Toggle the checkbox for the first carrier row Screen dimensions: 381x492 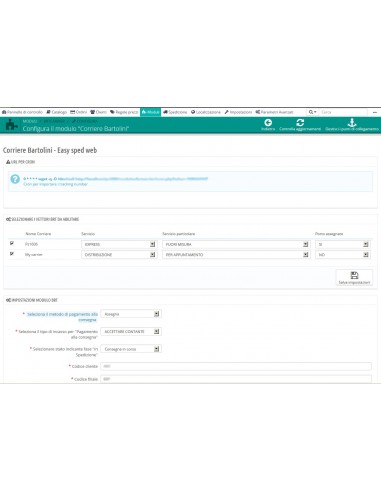(12, 244)
